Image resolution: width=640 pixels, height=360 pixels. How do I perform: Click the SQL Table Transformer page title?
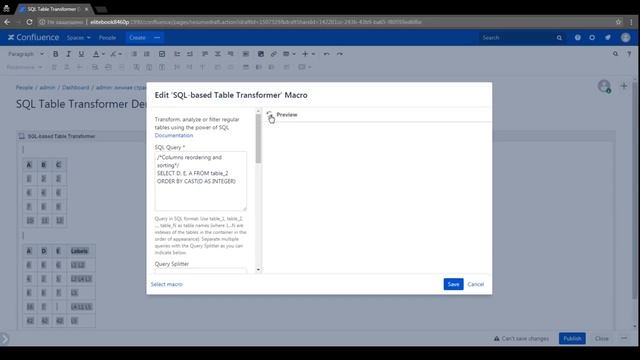[81, 104]
